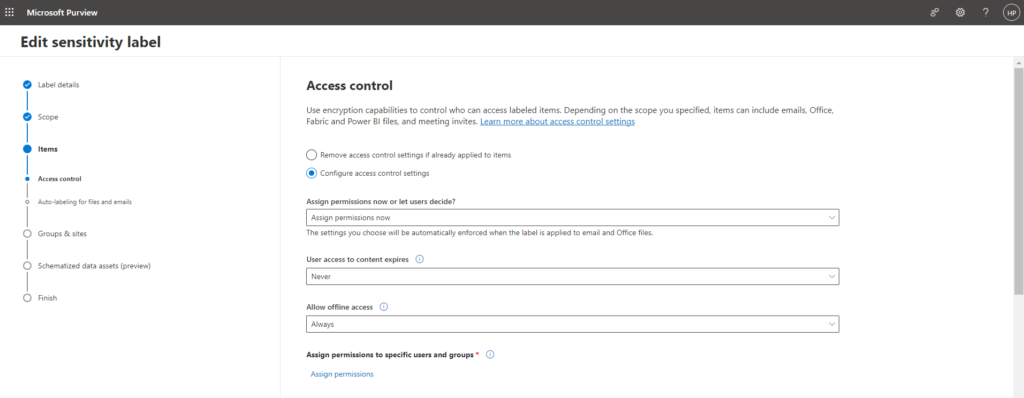Open the settings gear icon
Image resolution: width=1024 pixels, height=398 pixels.
pyautogui.click(x=960, y=12)
